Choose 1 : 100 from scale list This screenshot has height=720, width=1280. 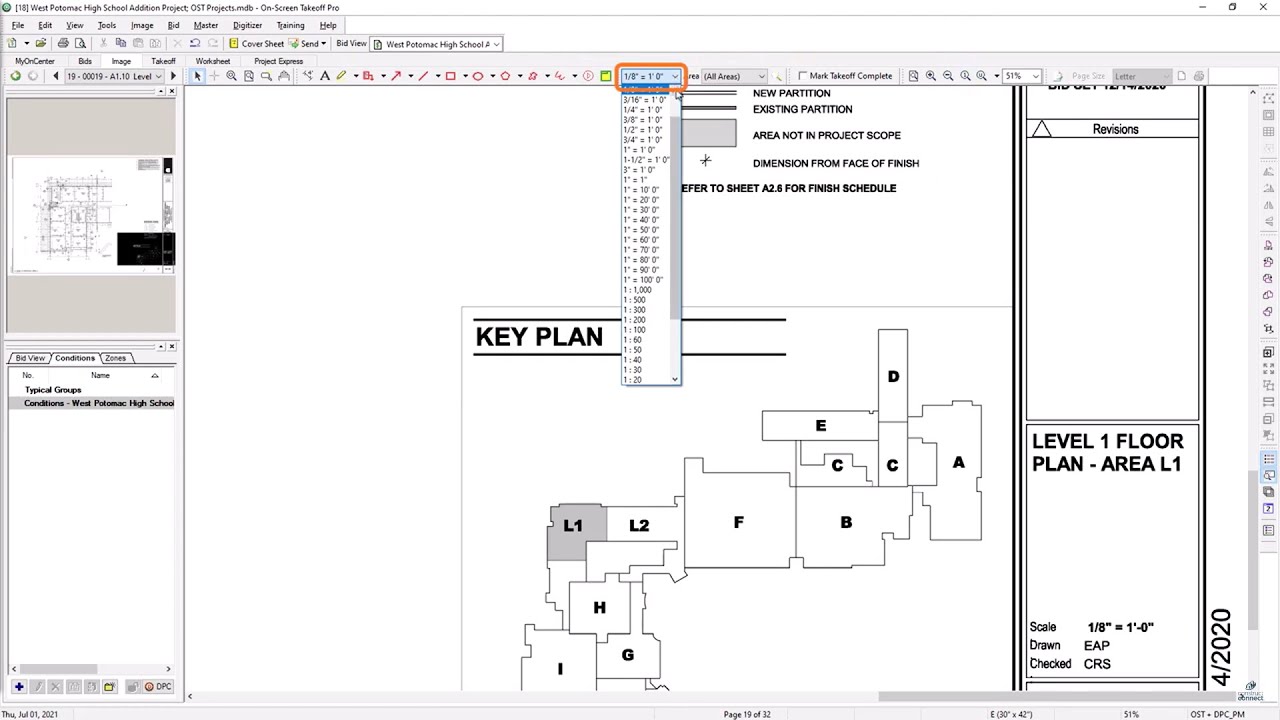click(634, 330)
